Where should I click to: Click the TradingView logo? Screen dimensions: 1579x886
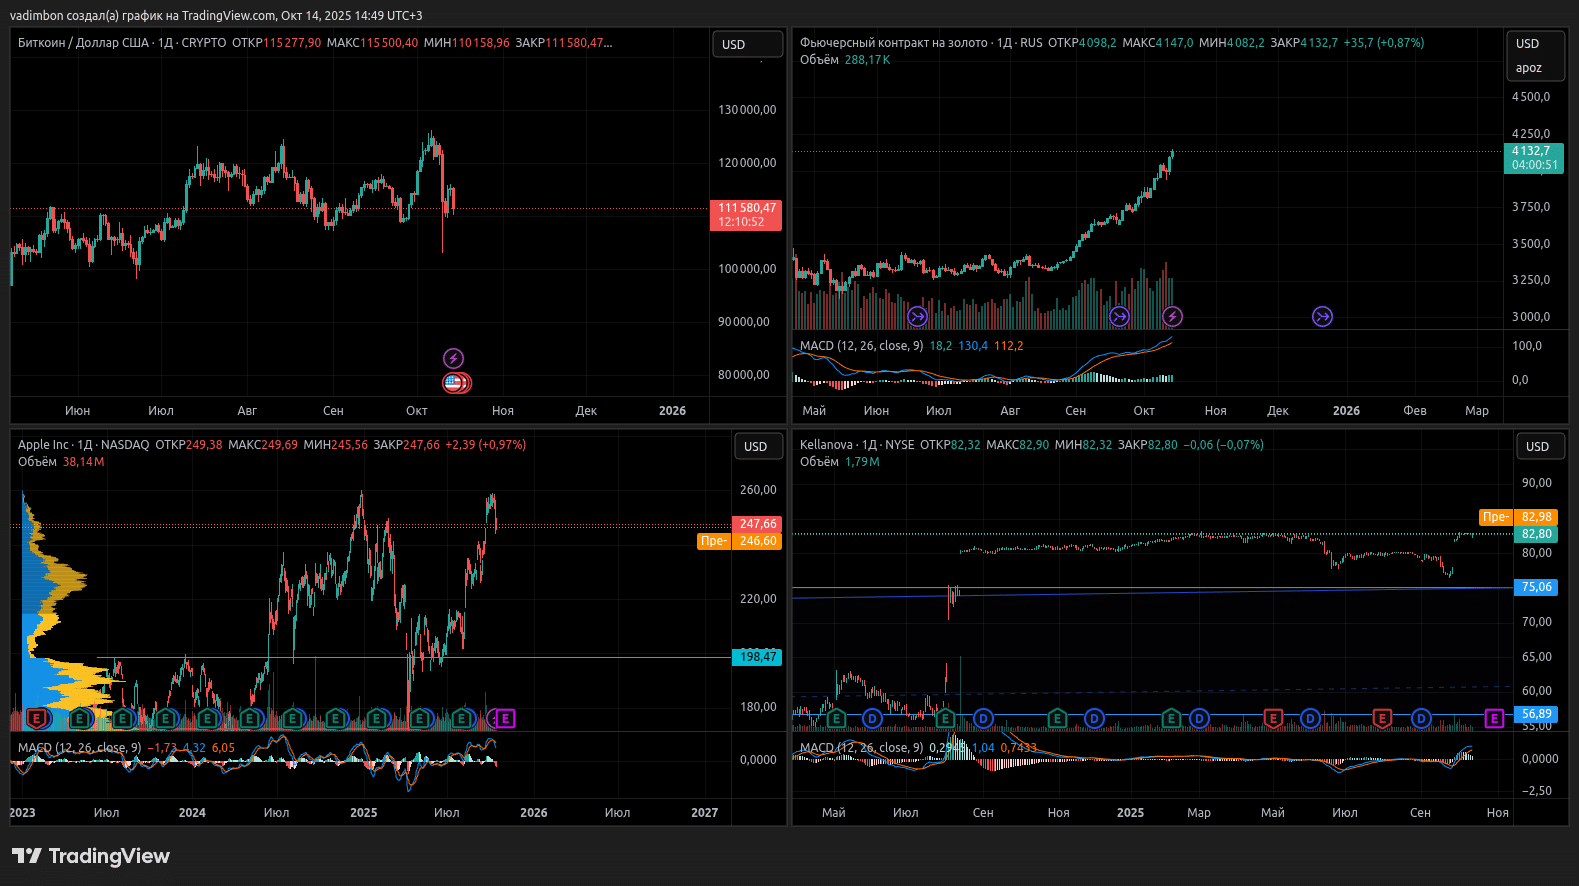pyautogui.click(x=91, y=856)
